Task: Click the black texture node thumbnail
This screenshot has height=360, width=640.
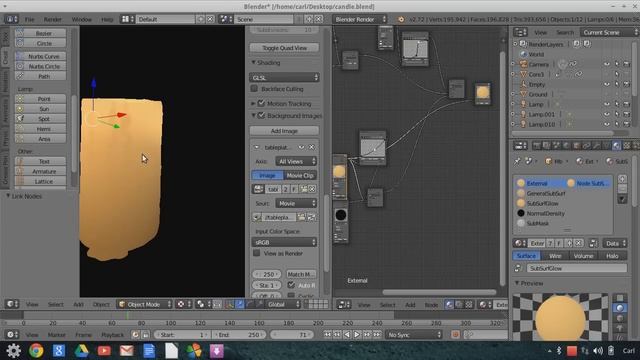Action: coord(341,215)
